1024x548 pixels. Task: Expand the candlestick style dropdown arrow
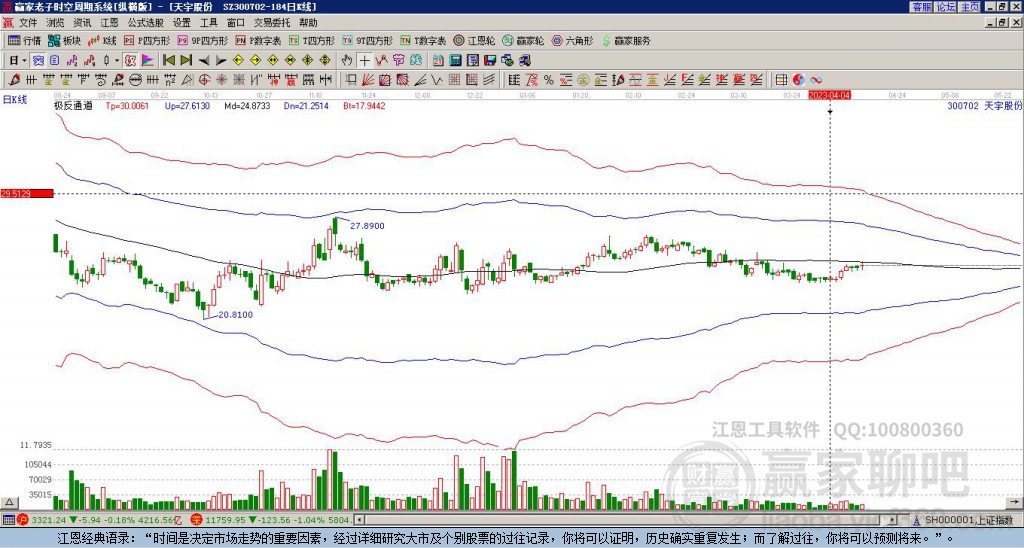116,61
